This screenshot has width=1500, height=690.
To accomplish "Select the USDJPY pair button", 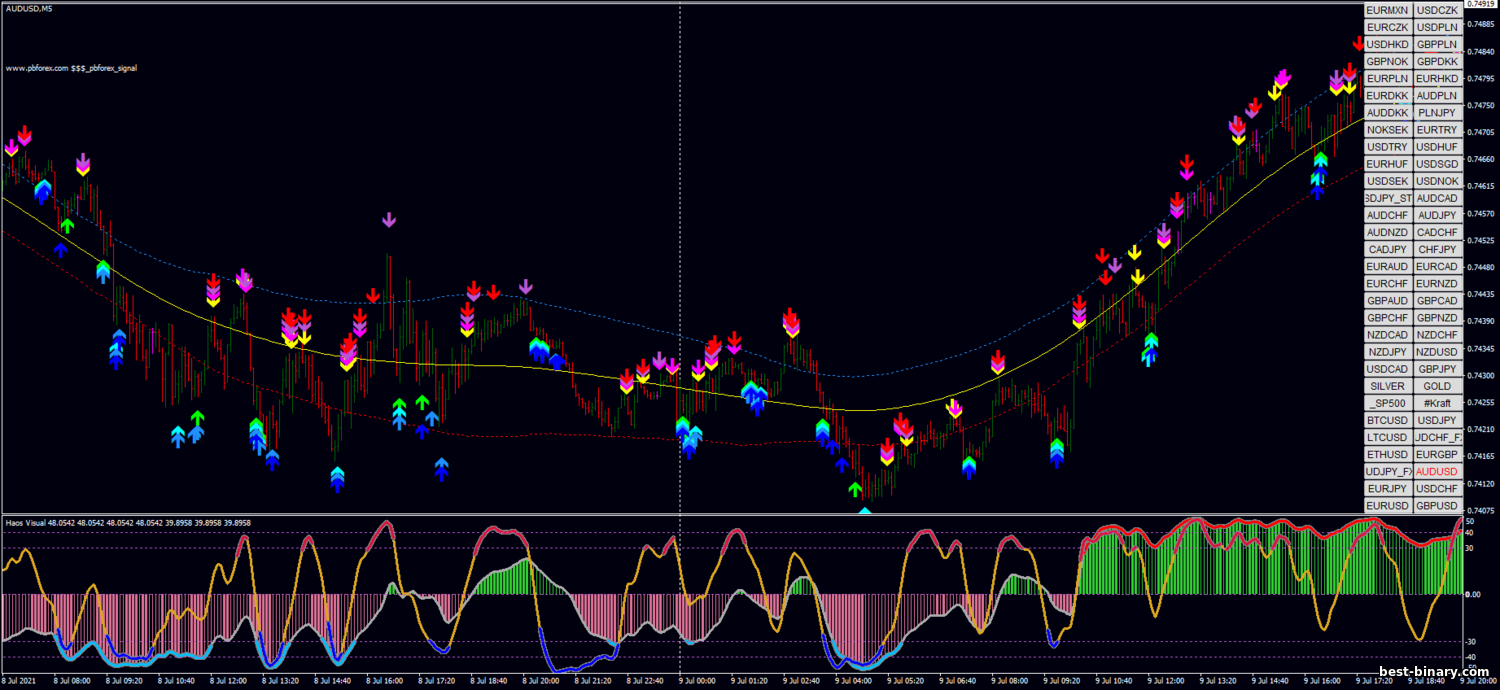I will pos(1437,420).
